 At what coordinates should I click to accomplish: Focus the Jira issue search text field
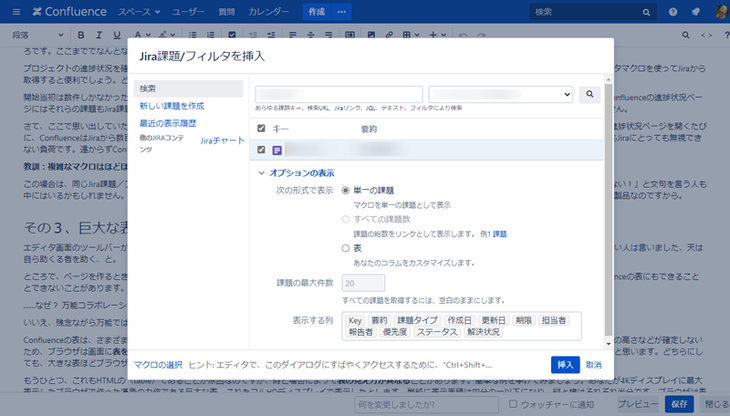[339, 94]
